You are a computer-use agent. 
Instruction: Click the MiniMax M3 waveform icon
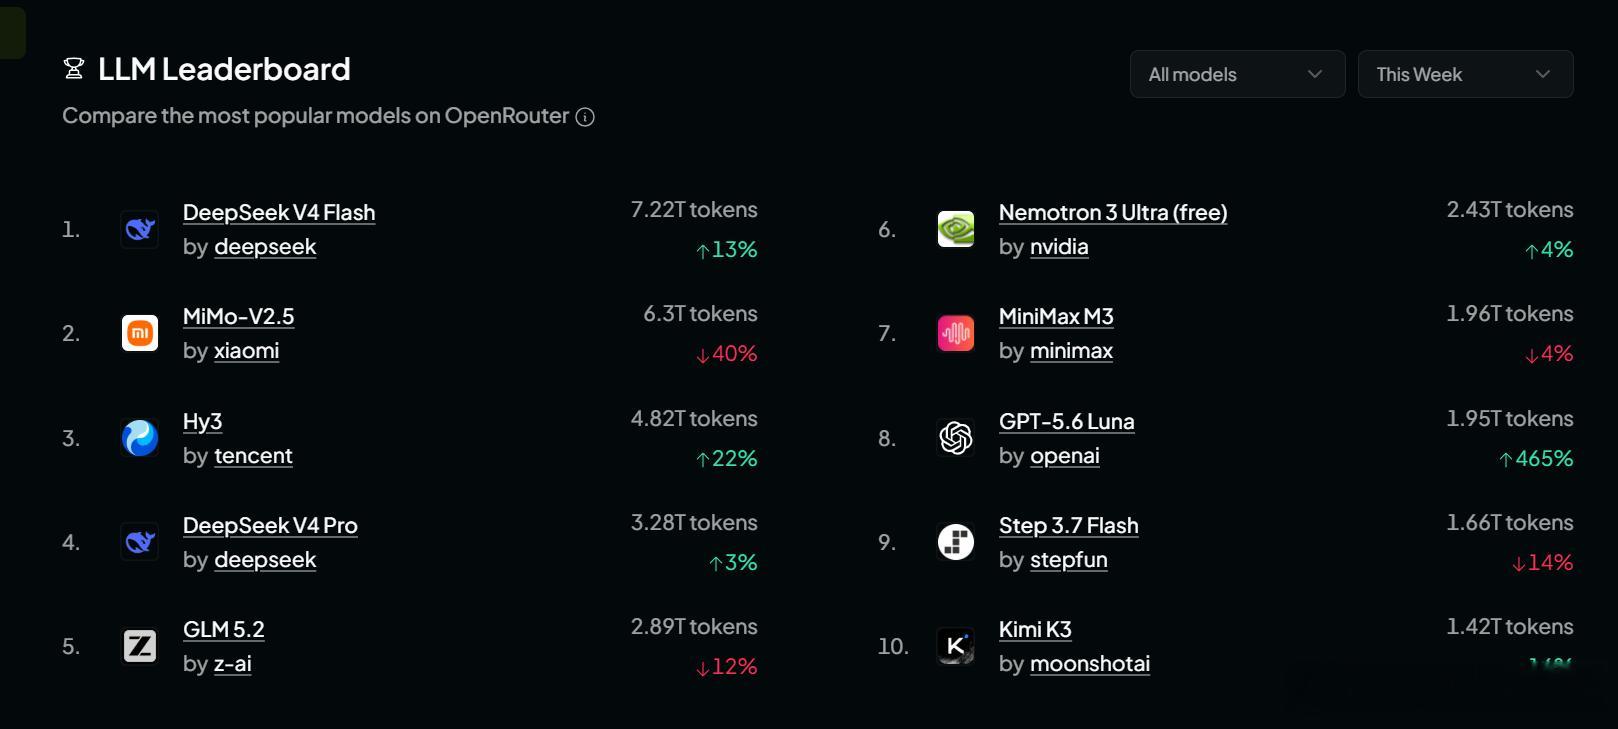tap(956, 333)
